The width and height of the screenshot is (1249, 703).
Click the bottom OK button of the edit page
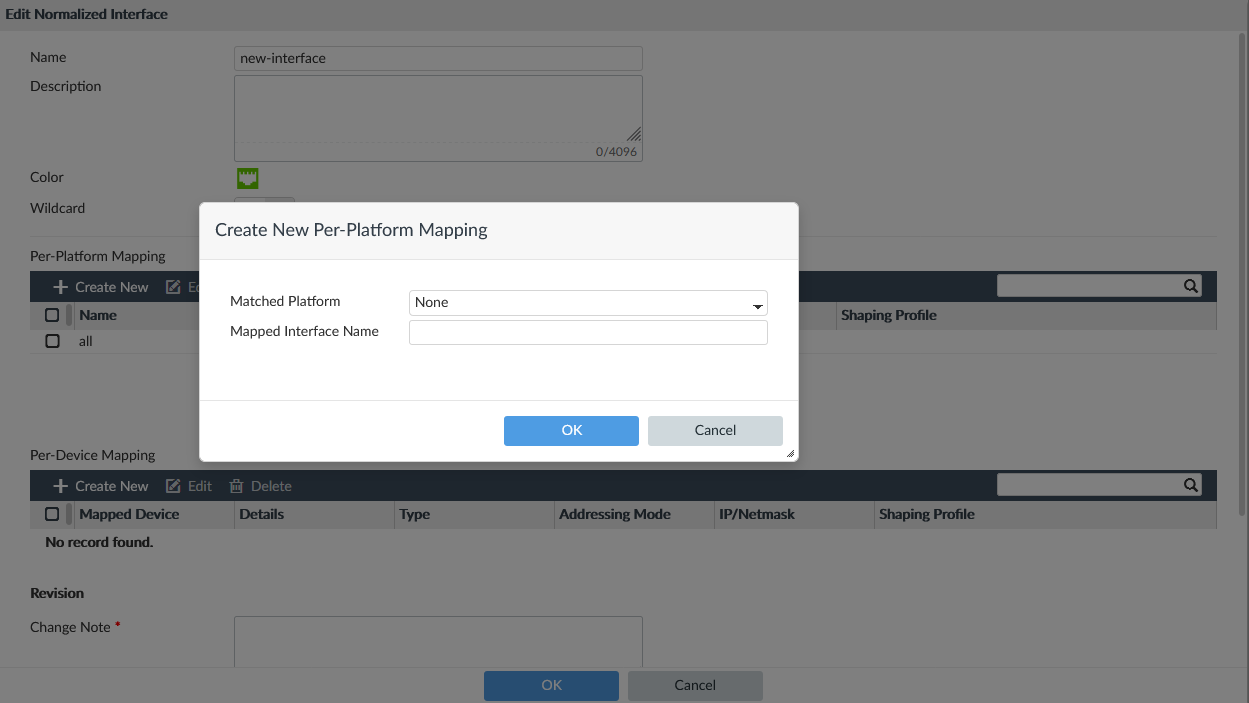click(551, 686)
